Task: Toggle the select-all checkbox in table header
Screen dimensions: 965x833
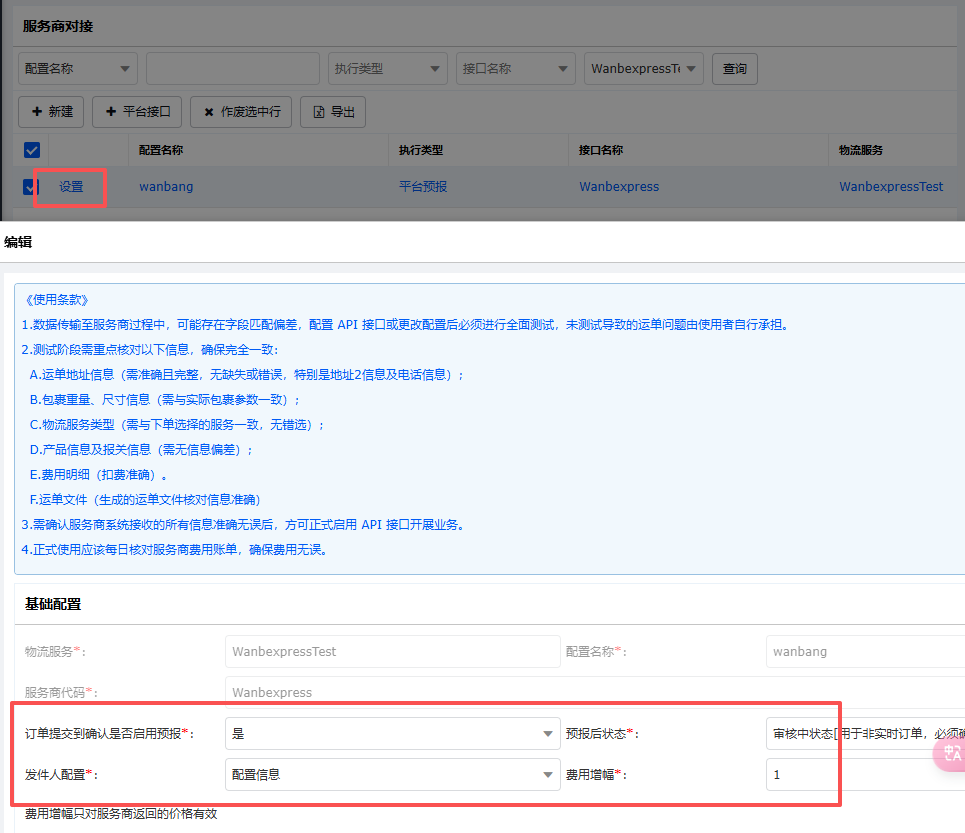Action: (32, 150)
